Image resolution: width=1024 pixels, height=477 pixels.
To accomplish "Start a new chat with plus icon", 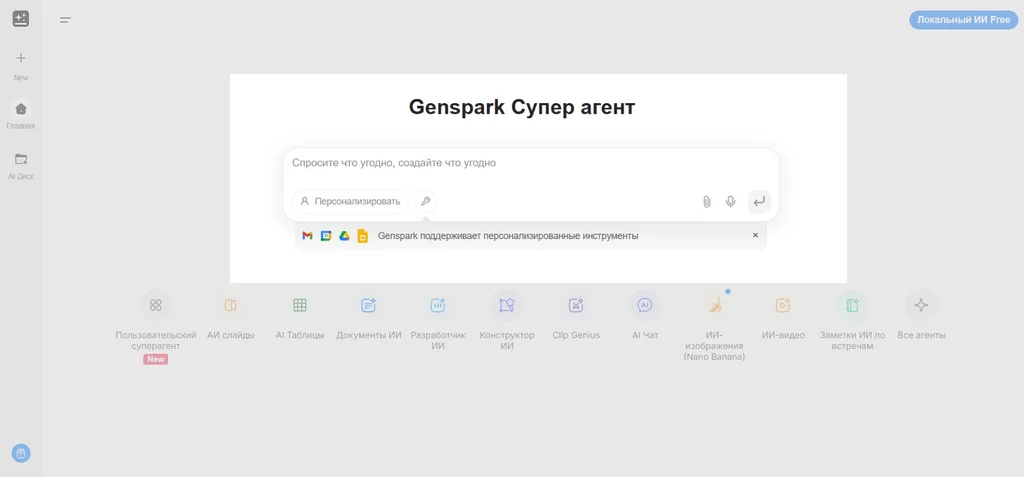I will click(x=21, y=59).
